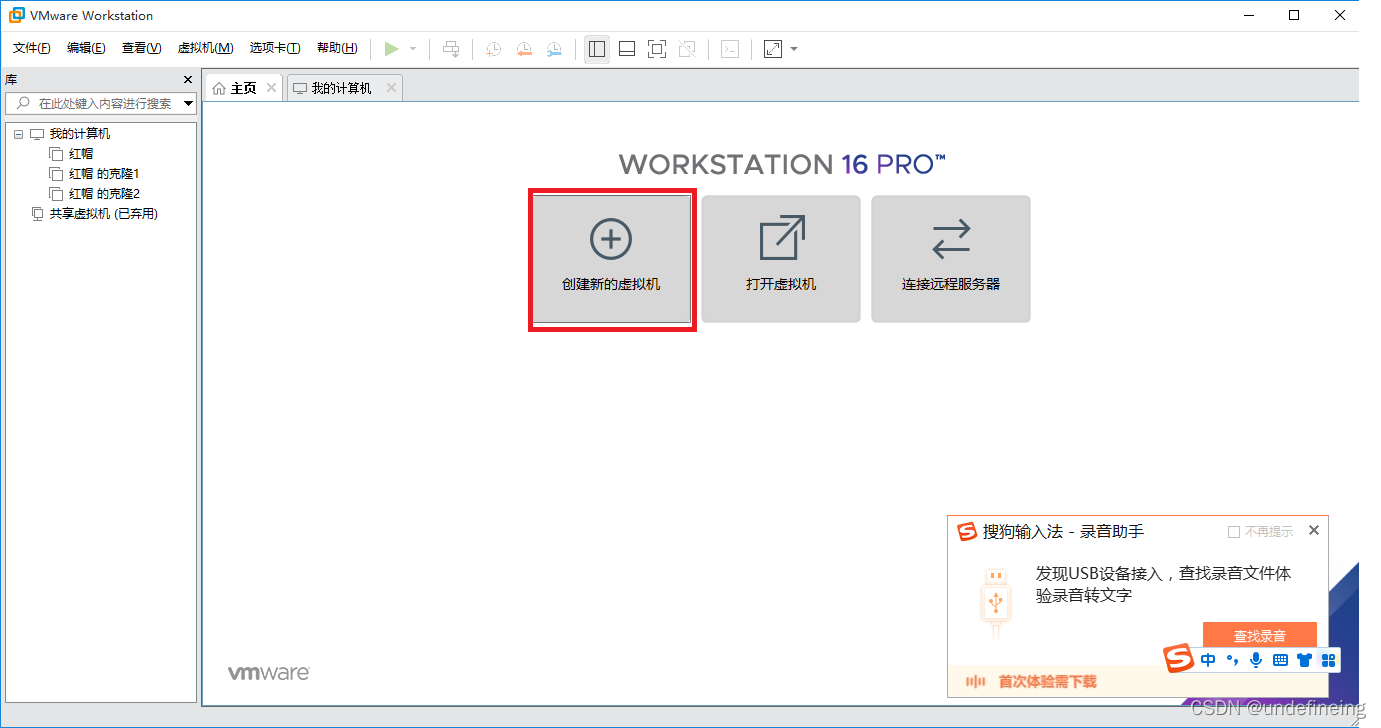Viewport: 1381px width, 728px height.
Task: Open the stretch display dropdown arrow
Action: click(x=794, y=49)
